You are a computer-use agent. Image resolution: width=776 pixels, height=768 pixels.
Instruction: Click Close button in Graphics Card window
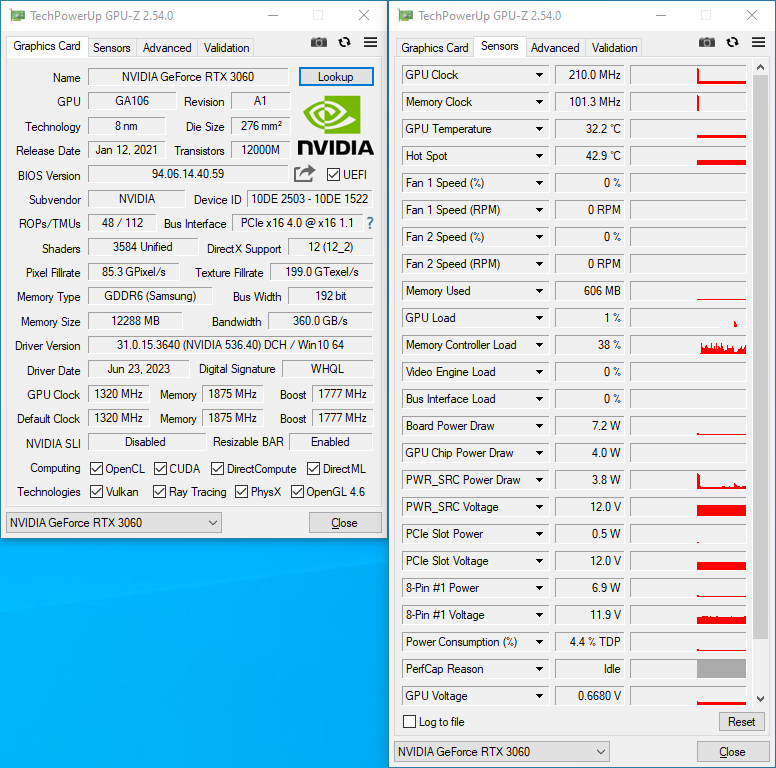click(x=344, y=523)
